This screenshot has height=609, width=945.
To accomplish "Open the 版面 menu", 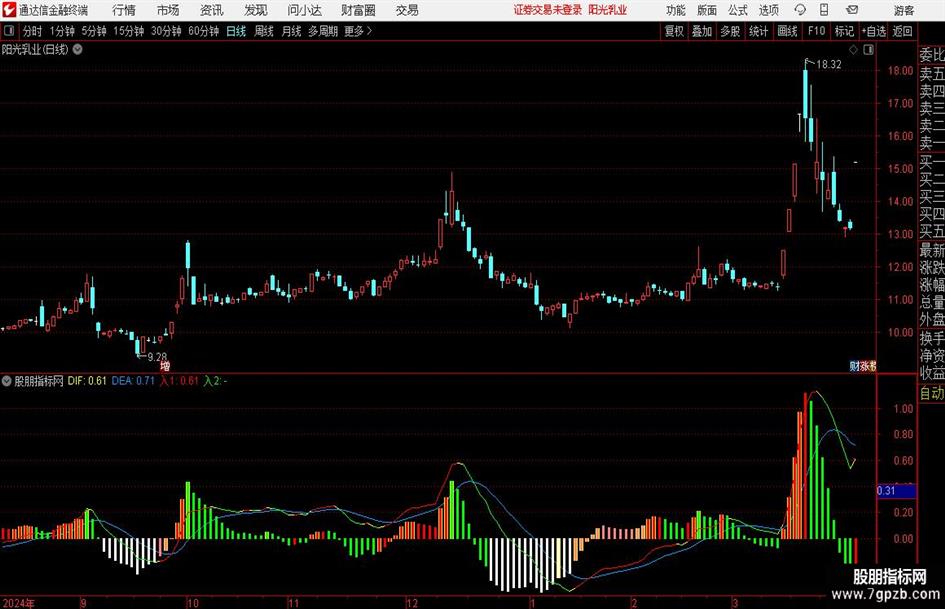I will (x=706, y=10).
